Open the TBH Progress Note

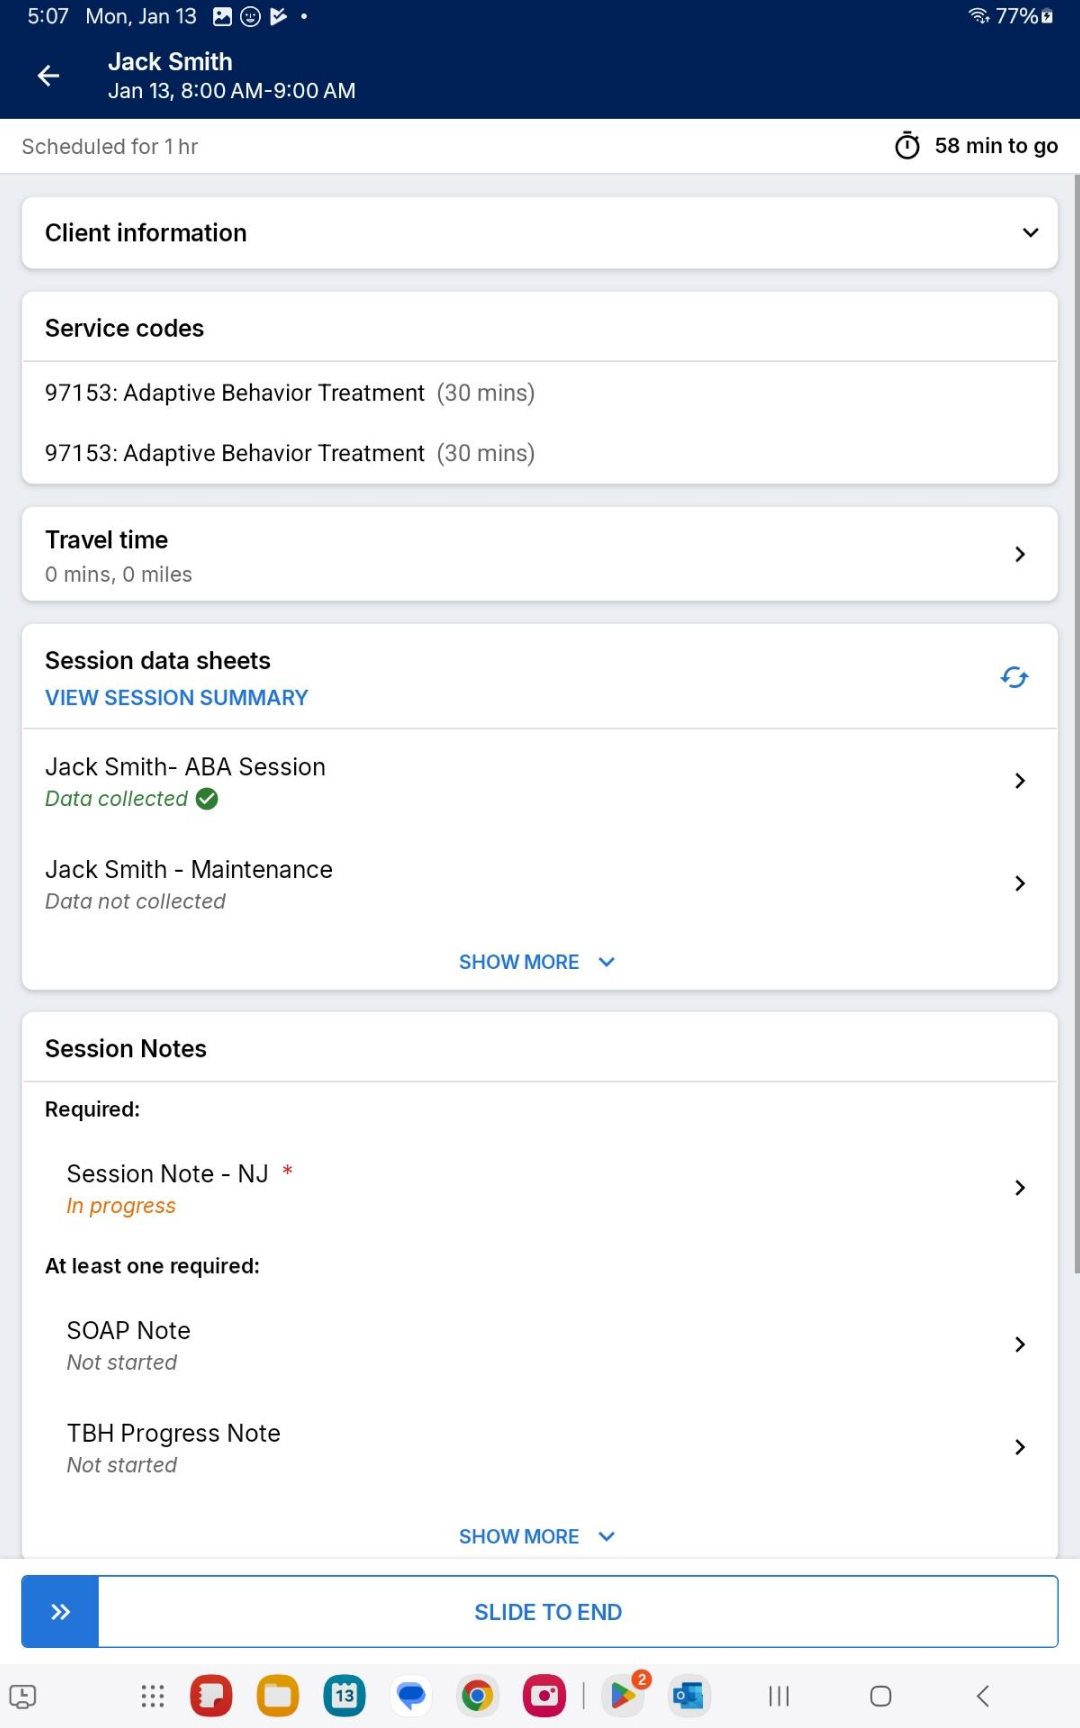point(540,1448)
